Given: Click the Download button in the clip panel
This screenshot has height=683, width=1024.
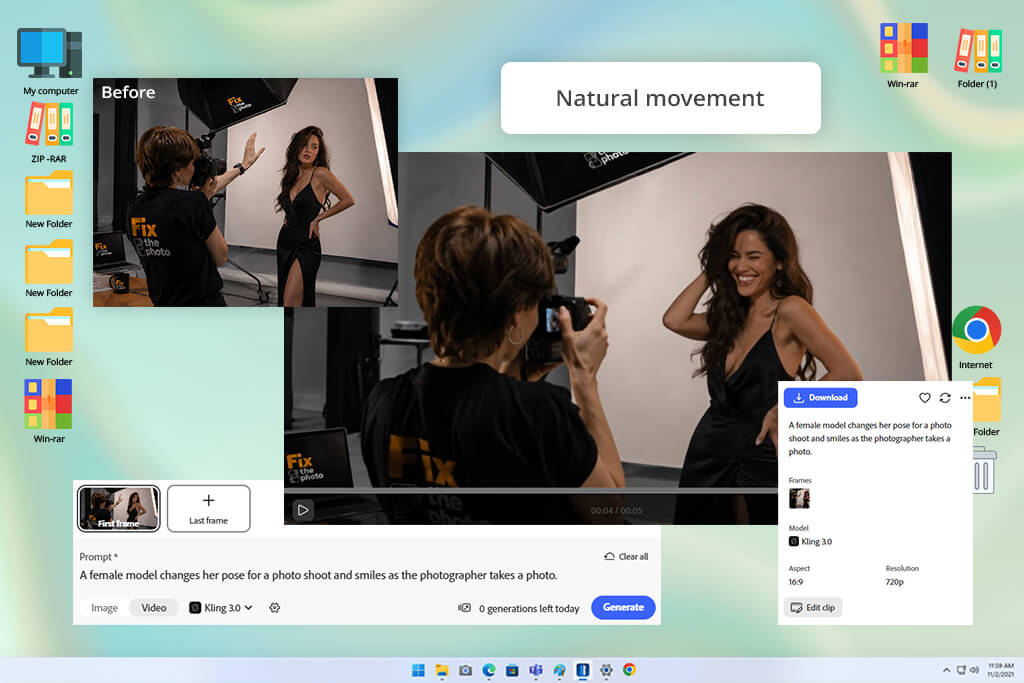Looking at the screenshot, I should click(x=820, y=398).
